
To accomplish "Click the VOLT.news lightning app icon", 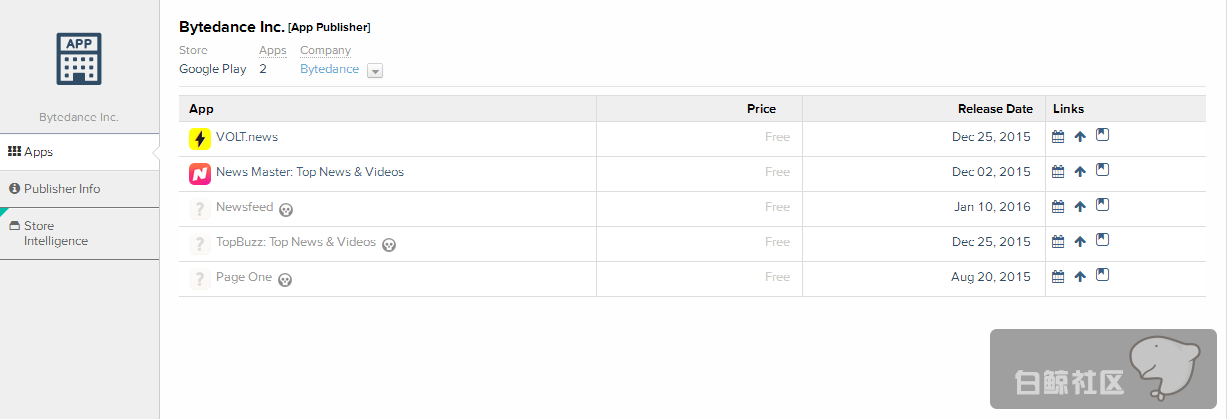I will [200, 139].
